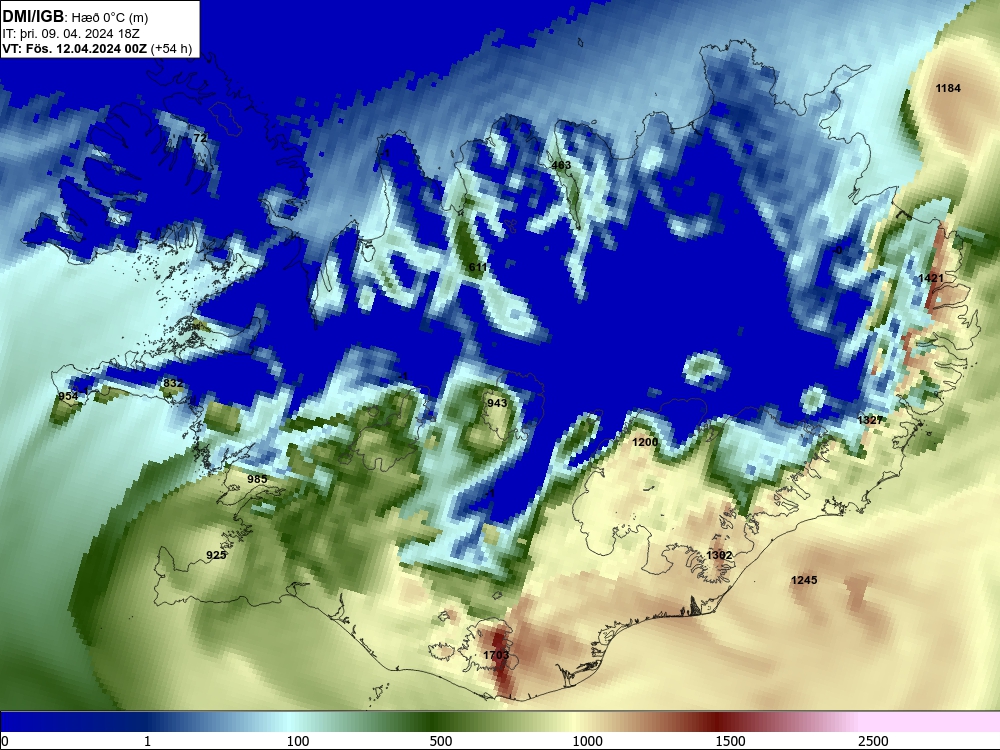1000x750 pixels.
Task: Click the map value 1327
Action: [870, 420]
